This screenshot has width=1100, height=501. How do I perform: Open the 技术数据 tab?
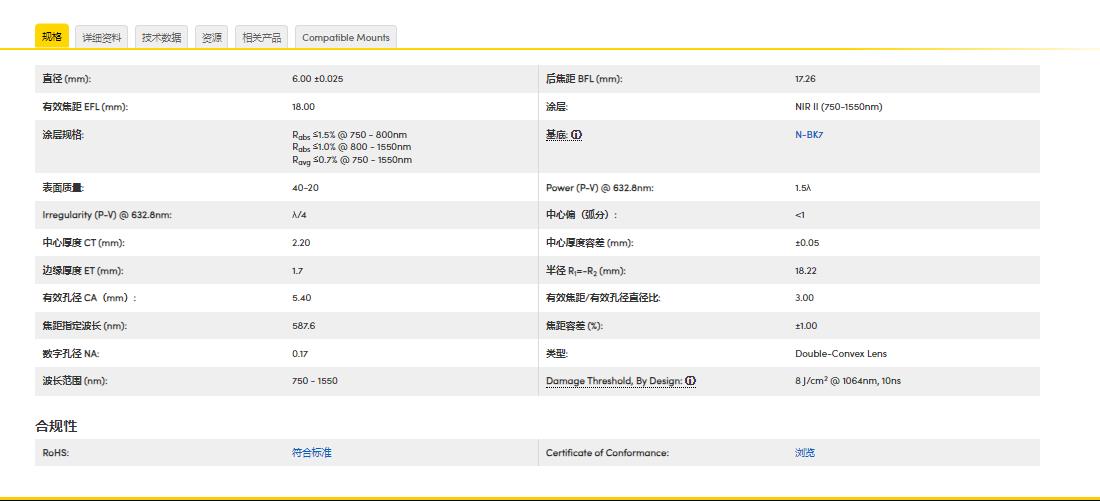pyautogui.click(x=161, y=38)
